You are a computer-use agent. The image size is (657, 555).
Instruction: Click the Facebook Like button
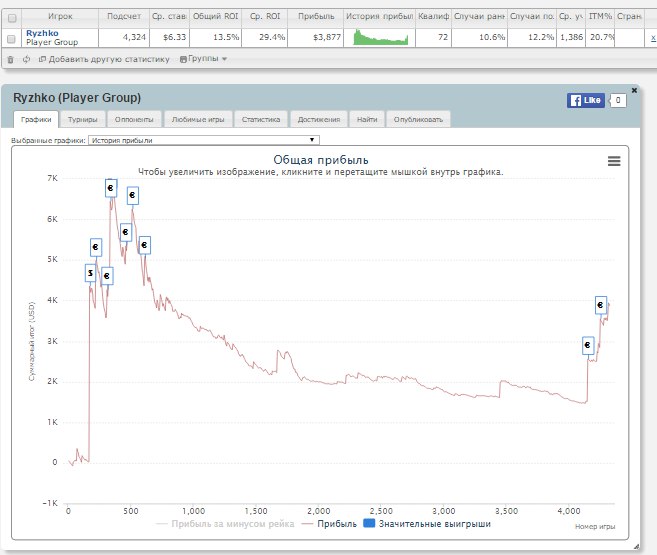(586, 100)
